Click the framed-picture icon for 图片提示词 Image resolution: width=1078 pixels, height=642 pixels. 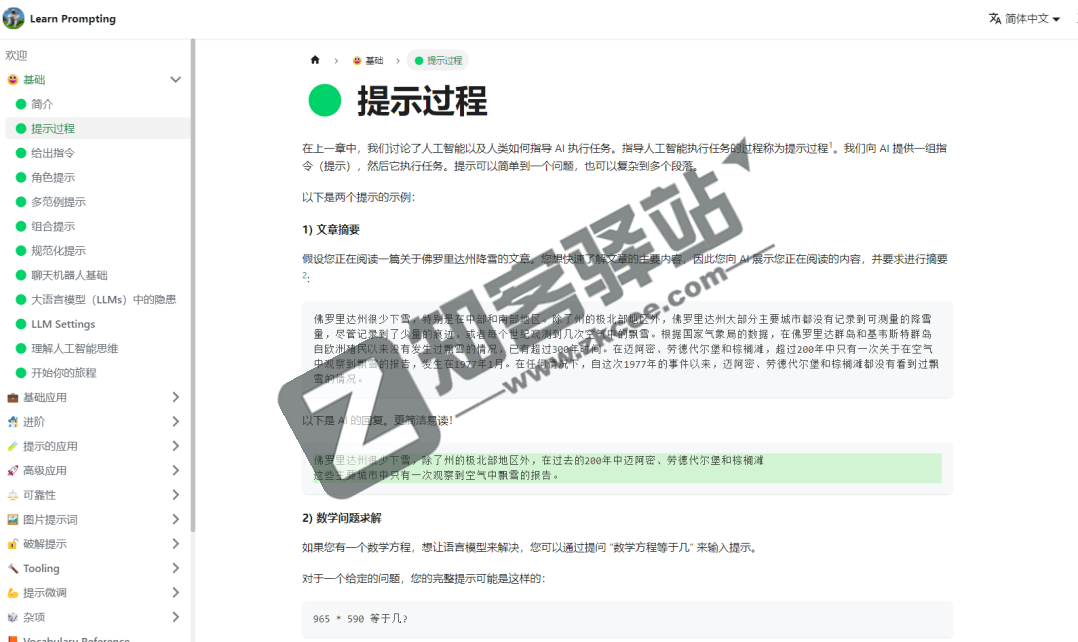[14, 519]
